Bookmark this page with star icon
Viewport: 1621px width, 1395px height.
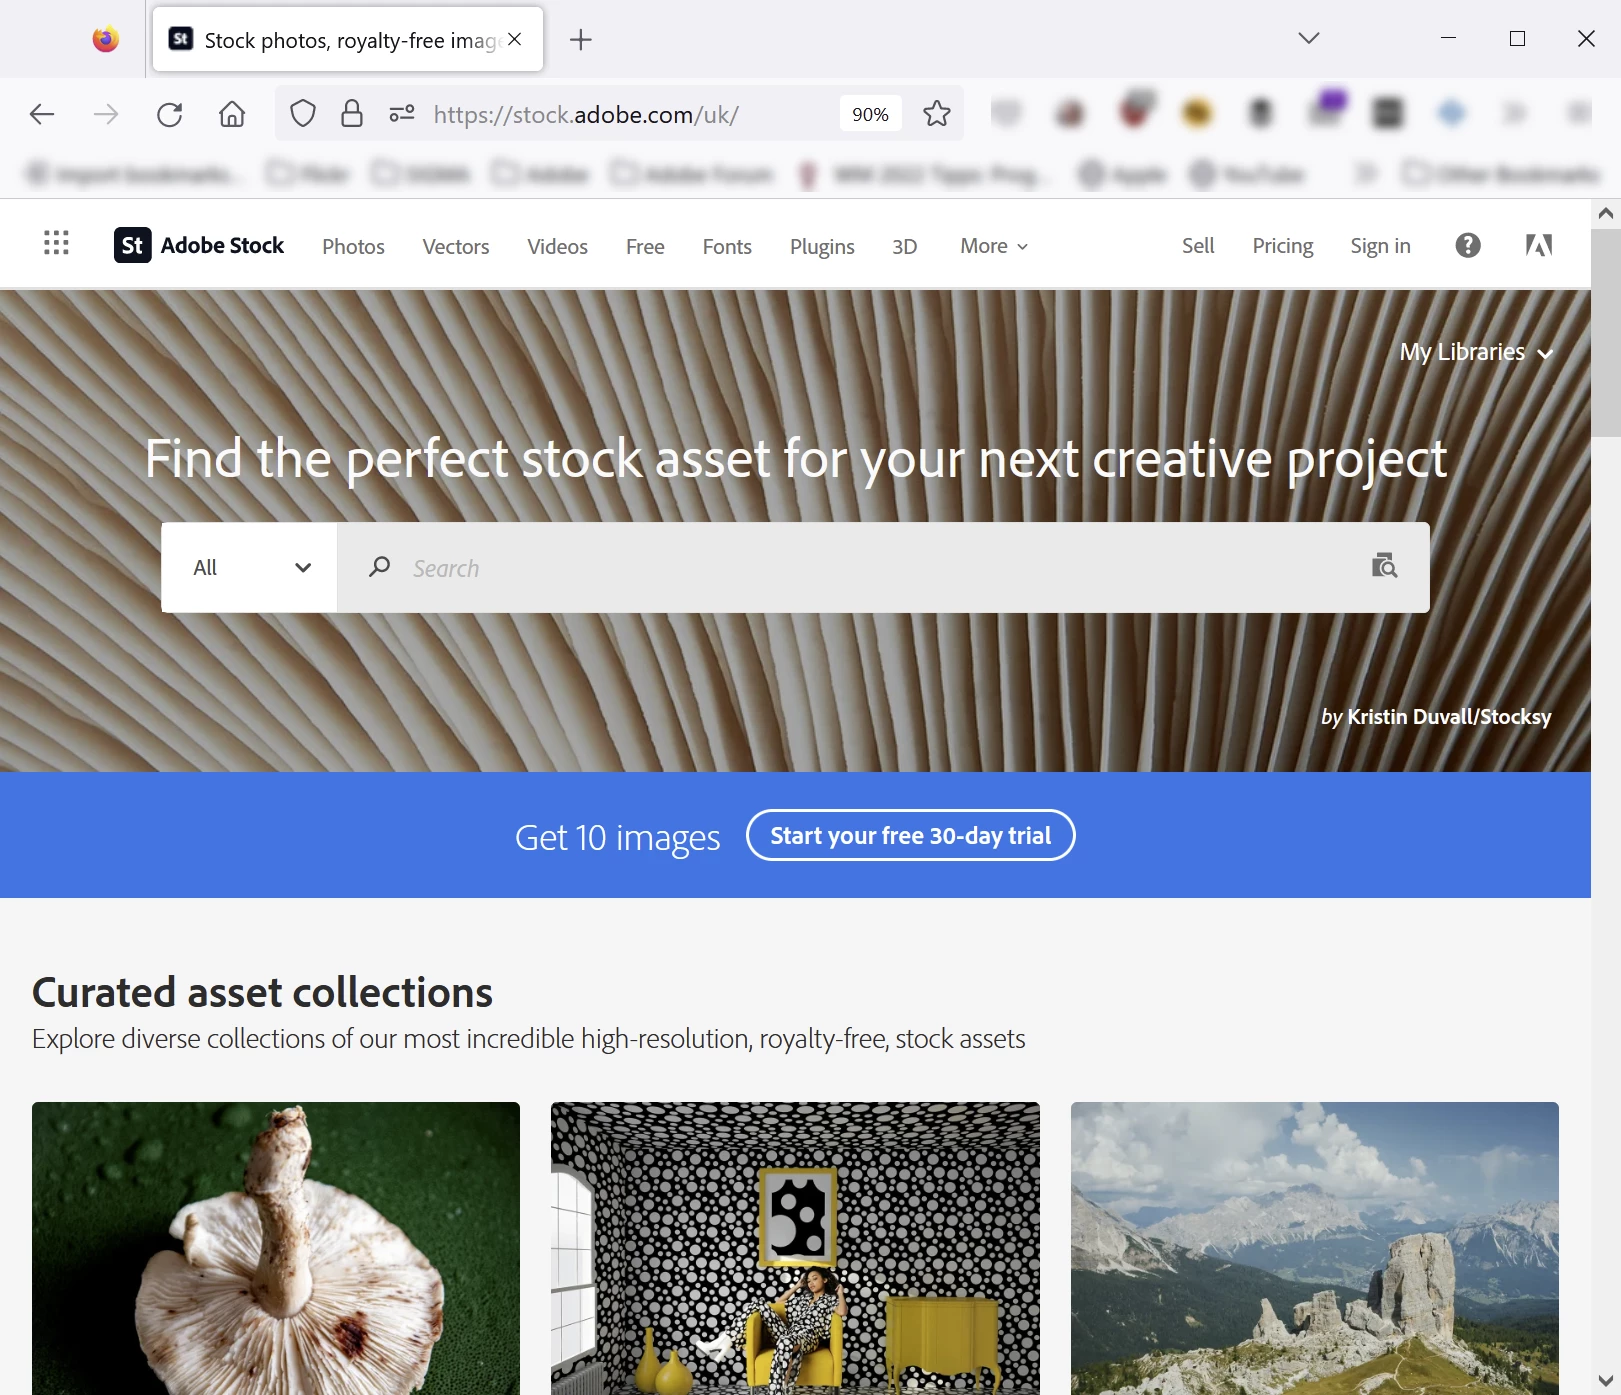[x=937, y=114]
